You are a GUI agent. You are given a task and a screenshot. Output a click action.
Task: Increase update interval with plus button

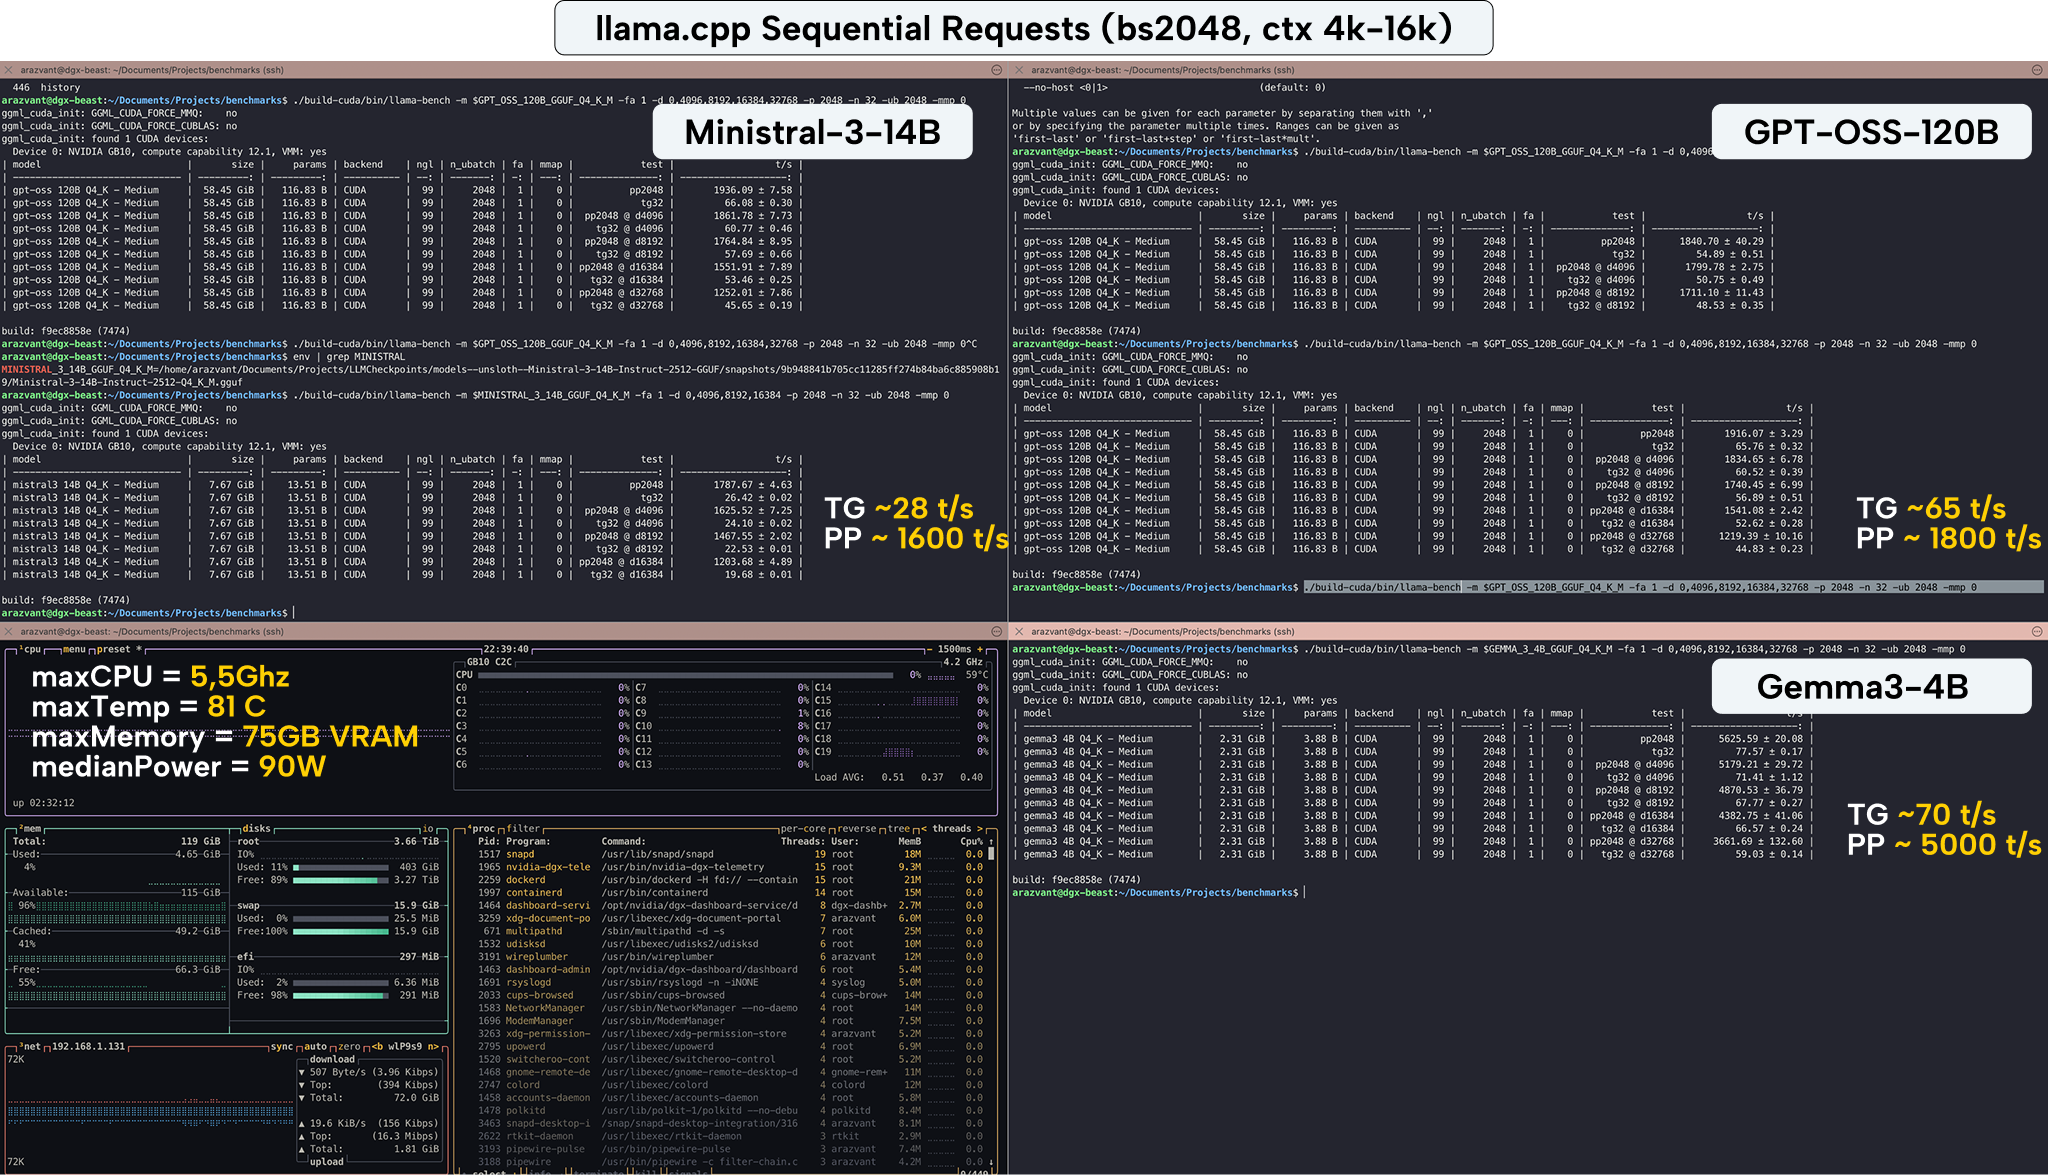[980, 650]
